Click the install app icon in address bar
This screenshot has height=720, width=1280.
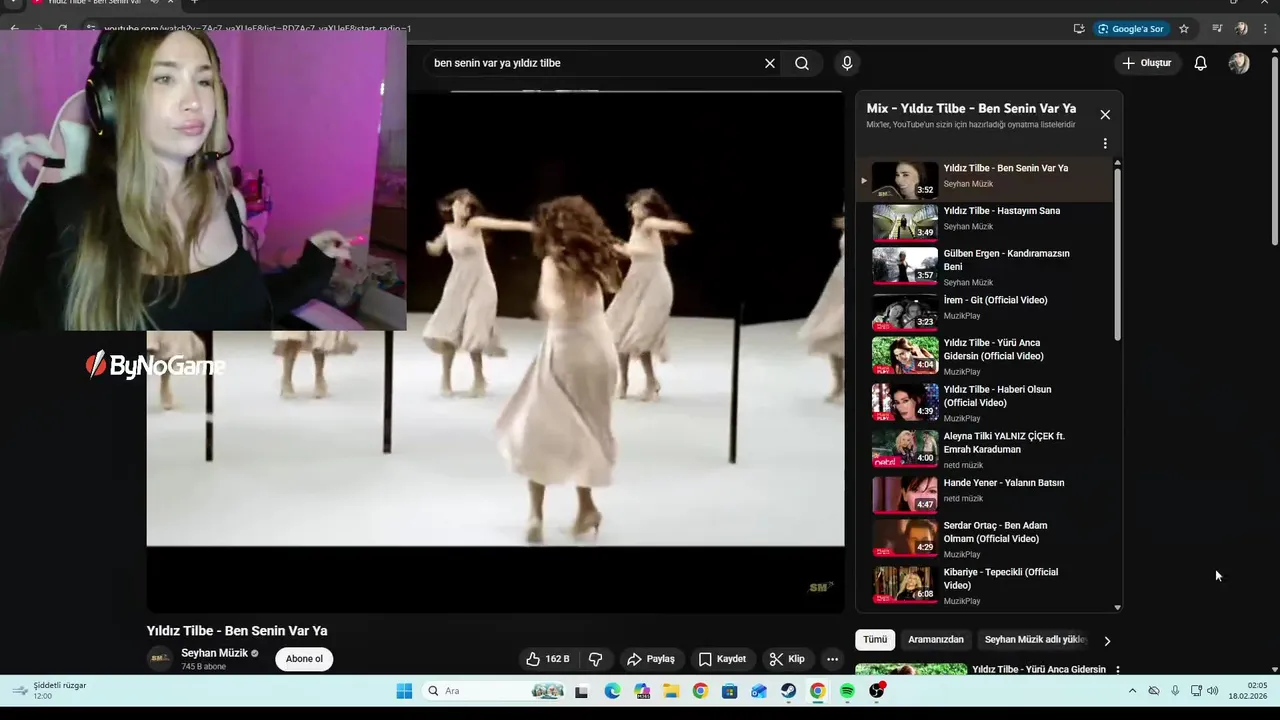(1079, 29)
